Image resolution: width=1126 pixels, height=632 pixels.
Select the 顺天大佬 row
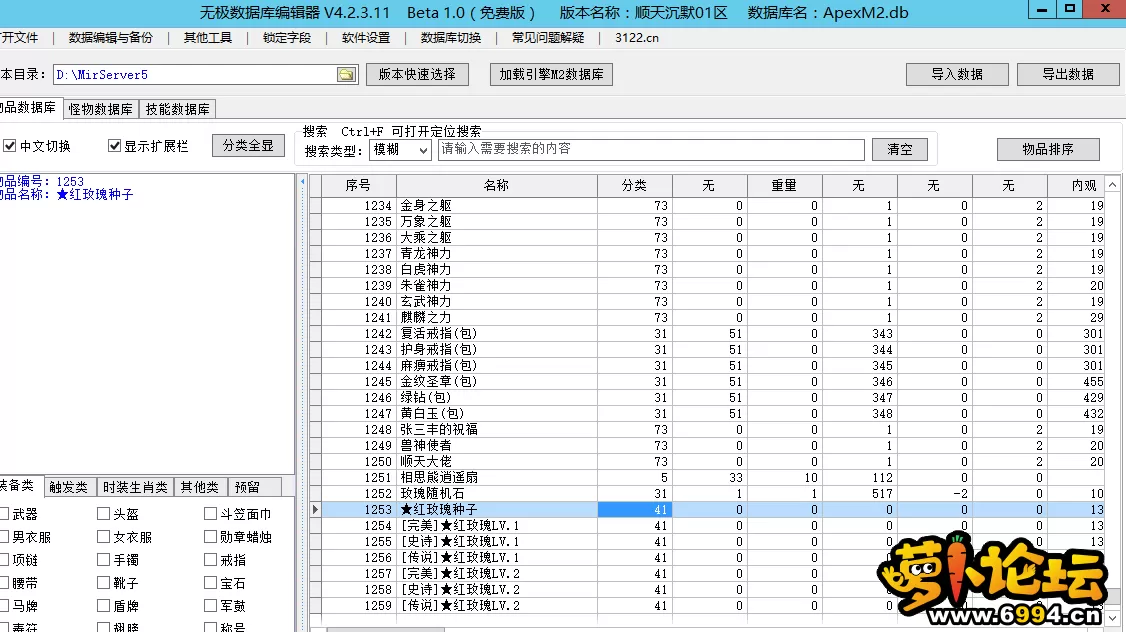pos(707,462)
